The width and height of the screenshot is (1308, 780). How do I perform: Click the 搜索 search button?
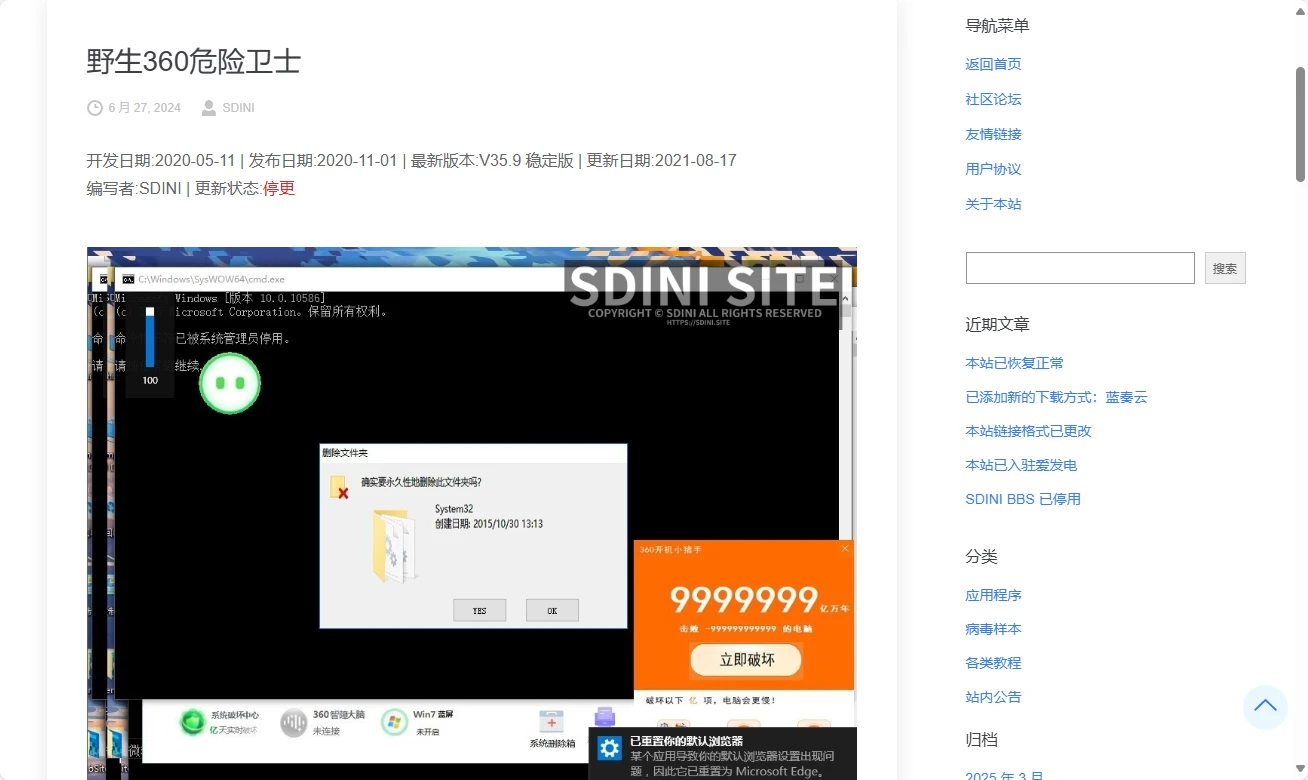coord(1225,268)
